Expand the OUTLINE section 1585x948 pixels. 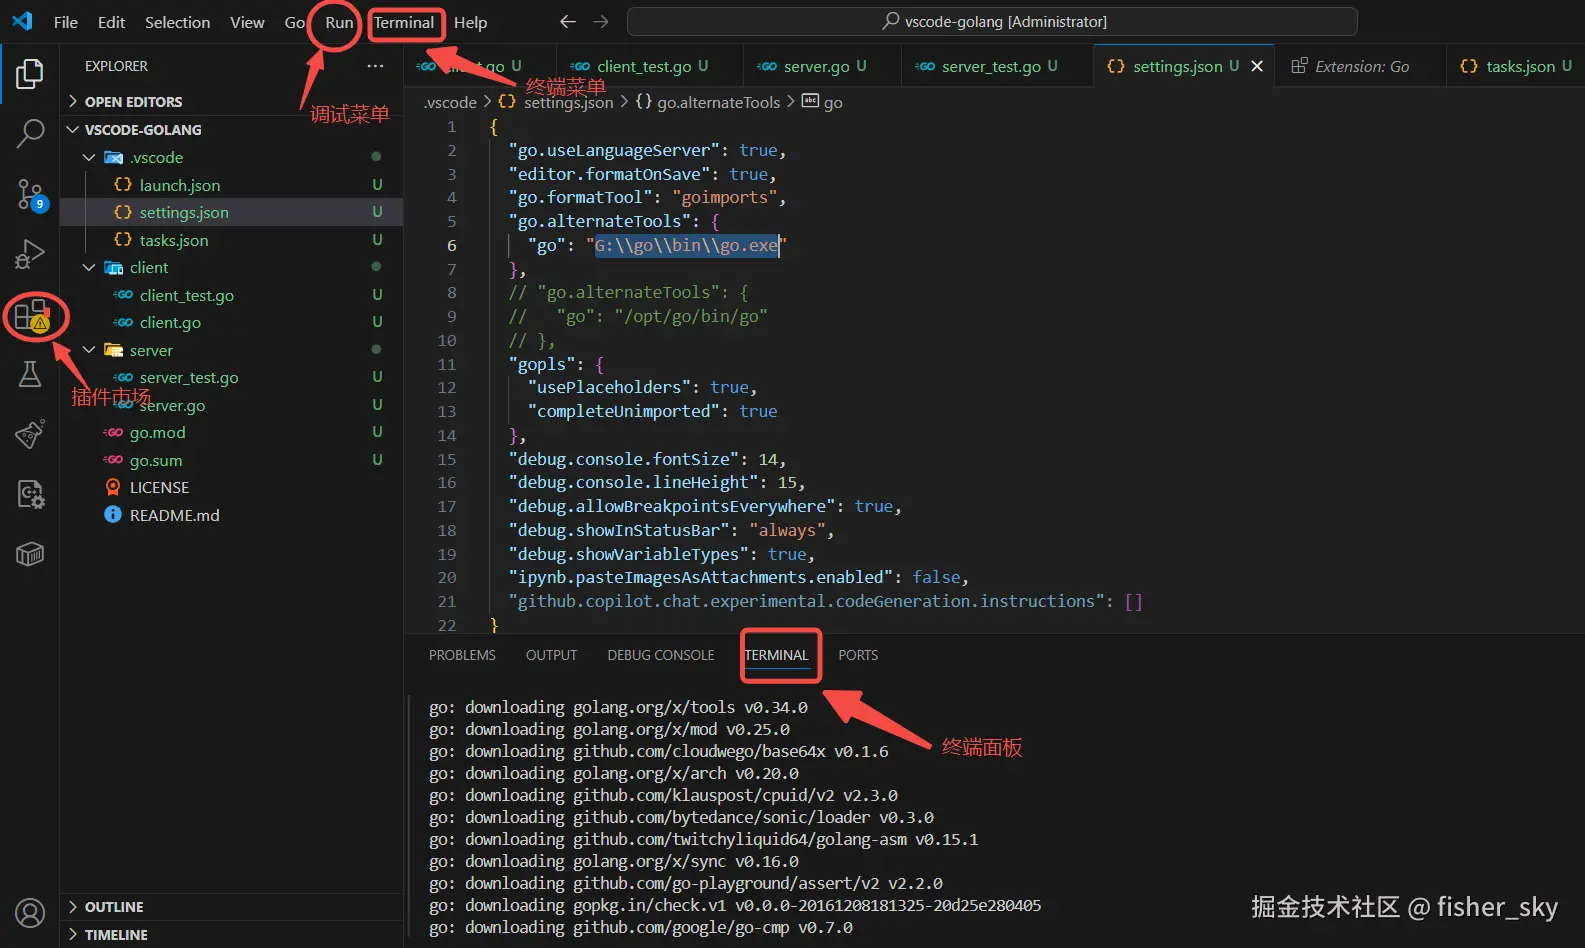[x=231, y=907]
